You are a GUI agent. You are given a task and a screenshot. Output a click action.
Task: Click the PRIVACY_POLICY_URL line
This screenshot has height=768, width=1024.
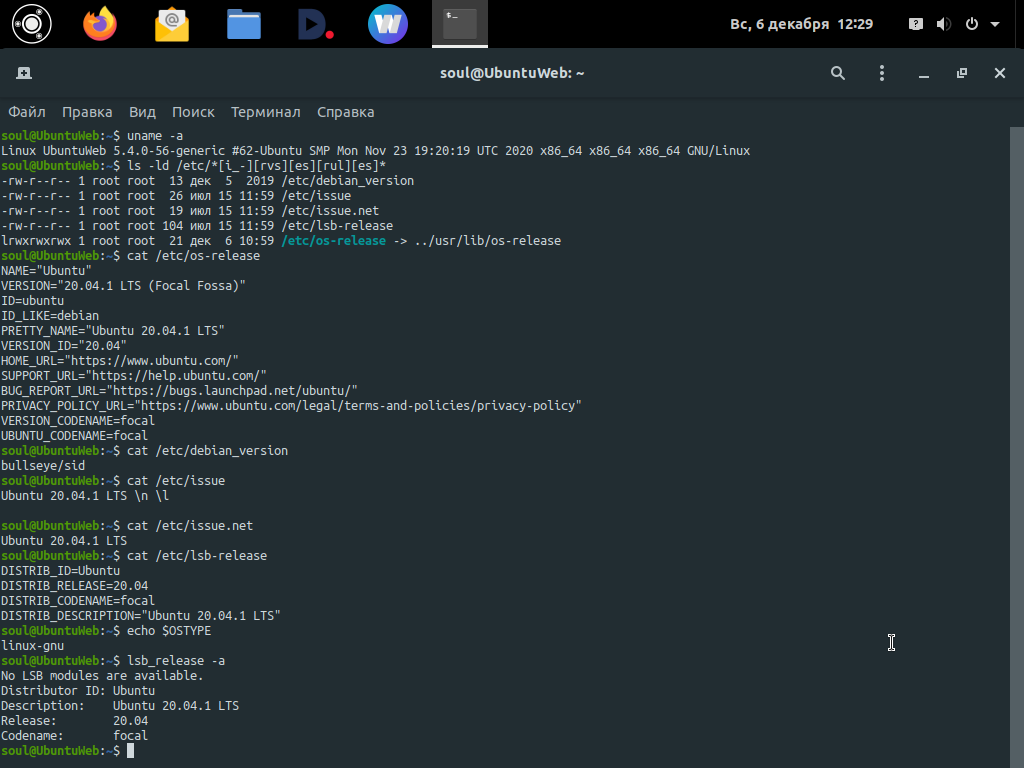click(x=291, y=406)
